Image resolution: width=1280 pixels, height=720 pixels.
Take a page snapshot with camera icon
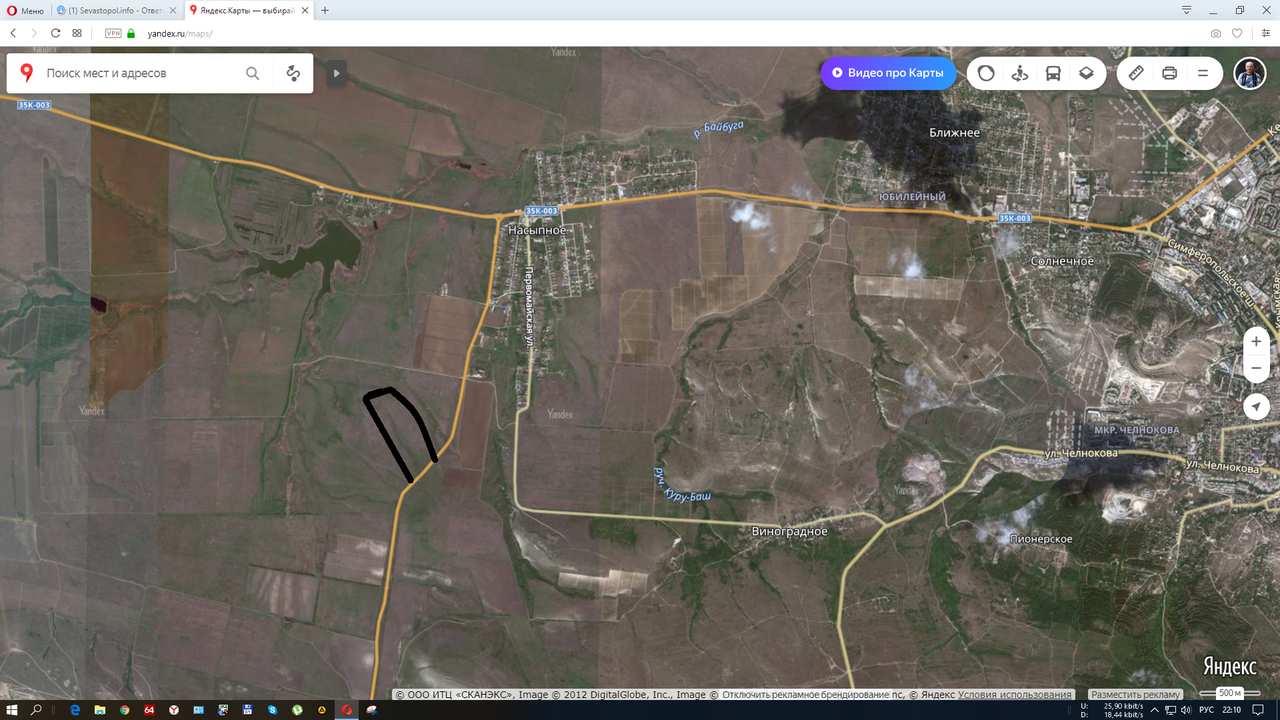click(x=1216, y=33)
